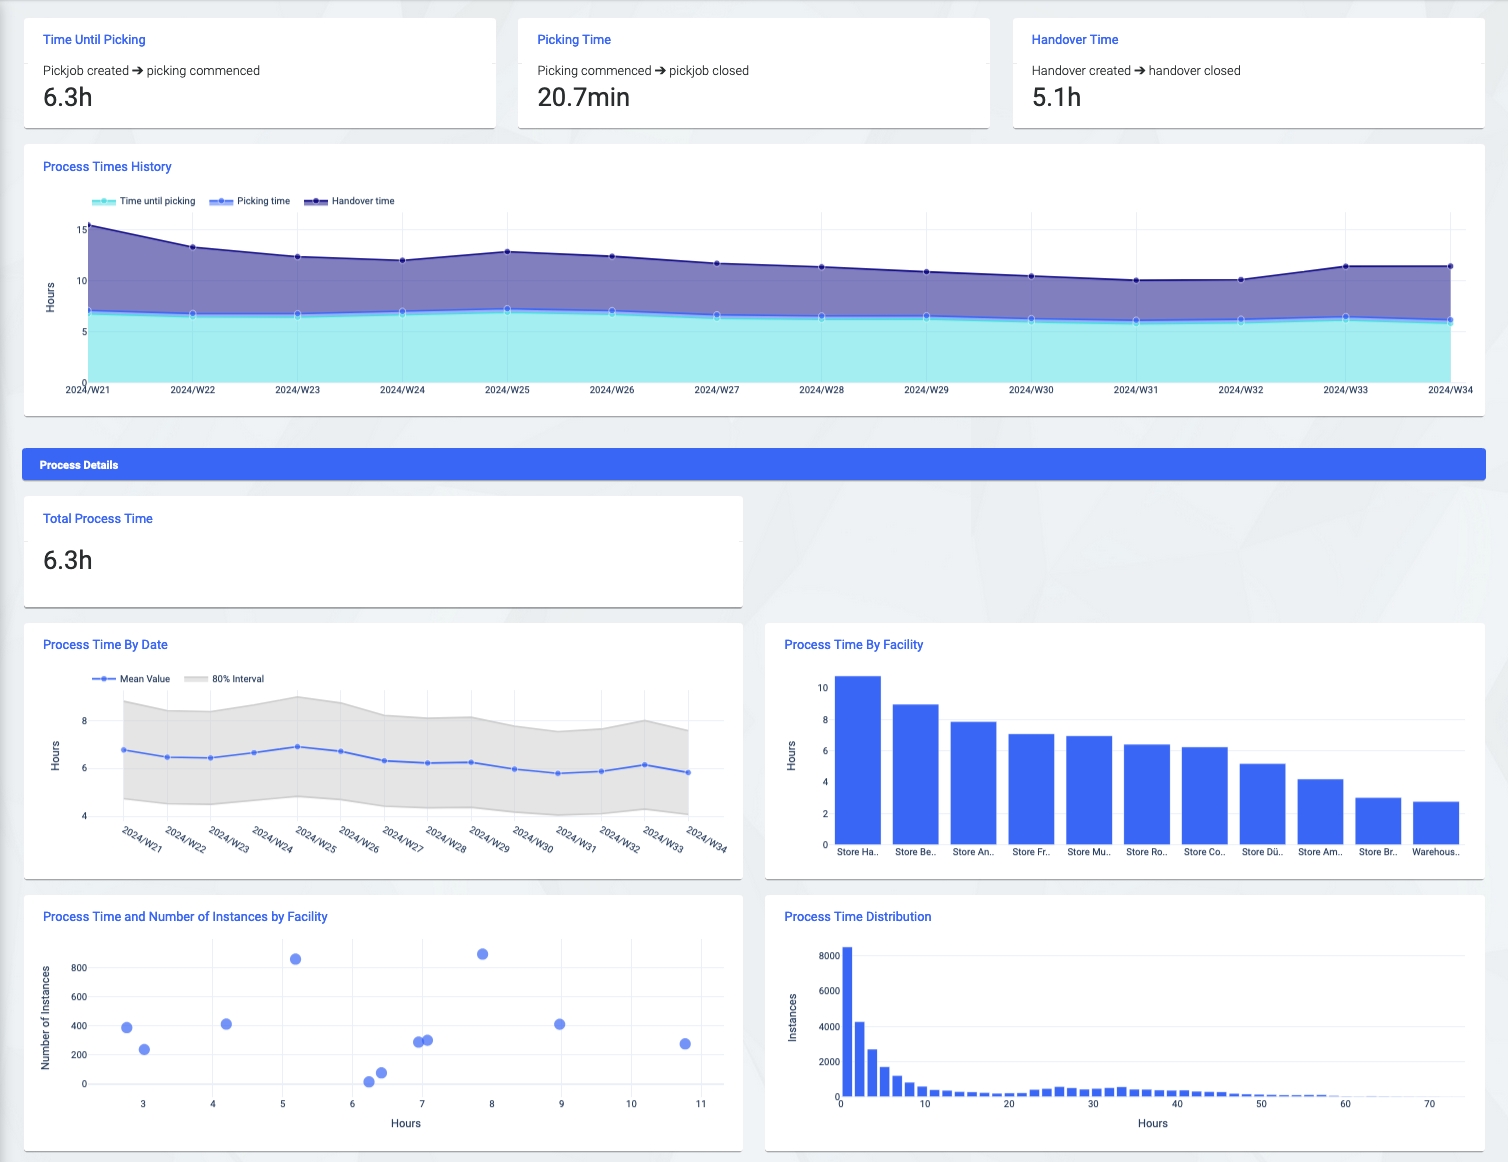Open the 'Handover Time' card title

coord(1074,40)
